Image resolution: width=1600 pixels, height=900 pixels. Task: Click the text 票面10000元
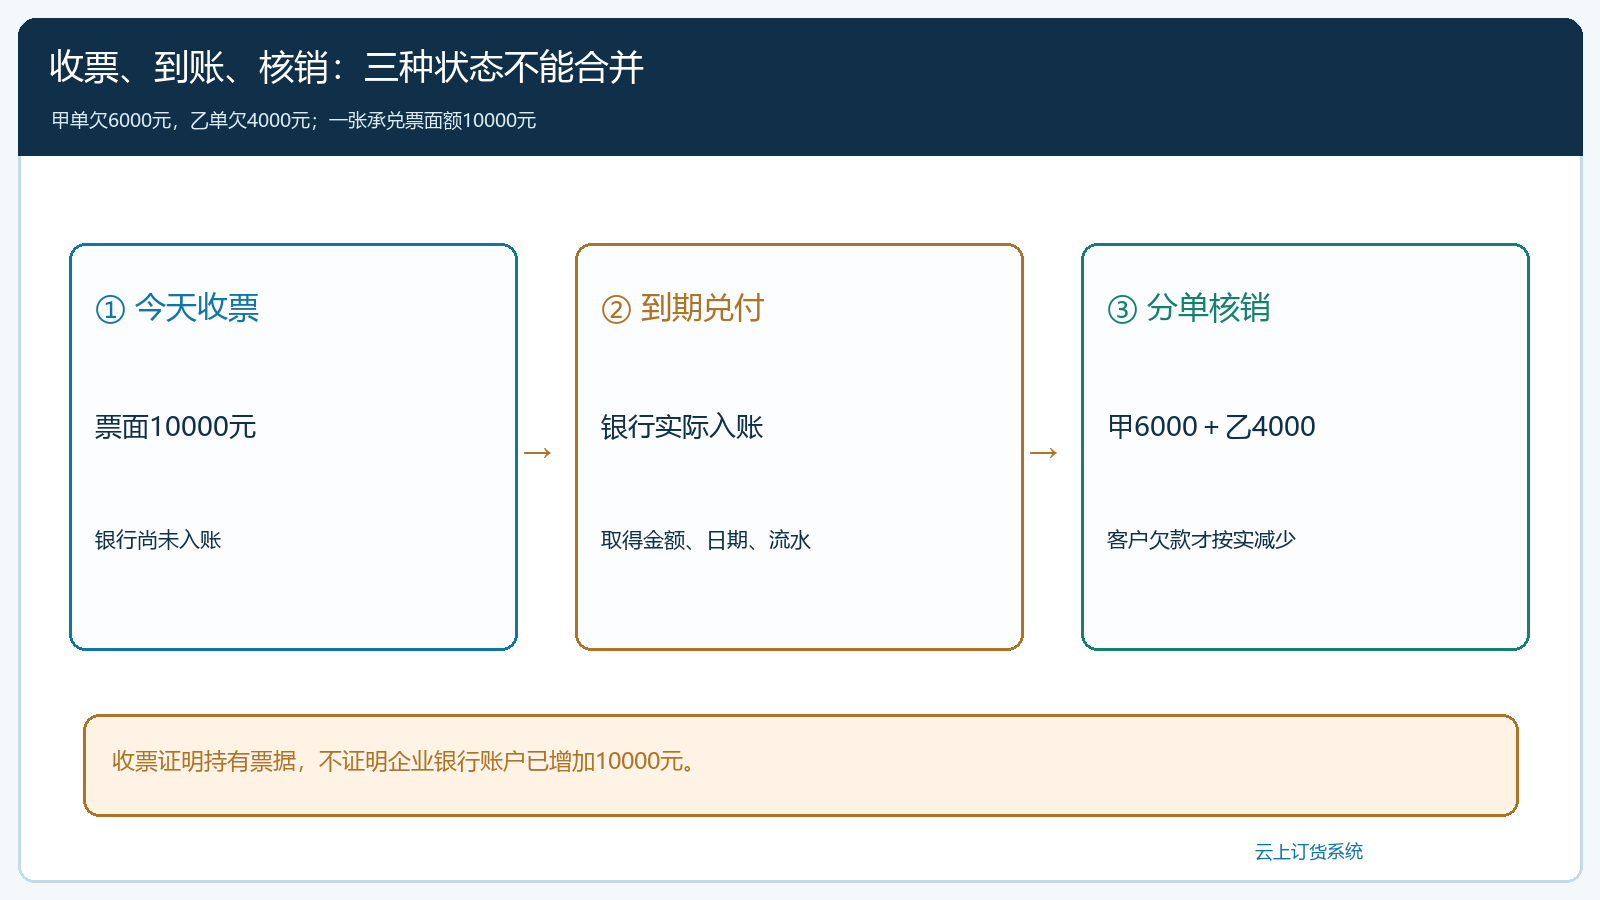176,427
